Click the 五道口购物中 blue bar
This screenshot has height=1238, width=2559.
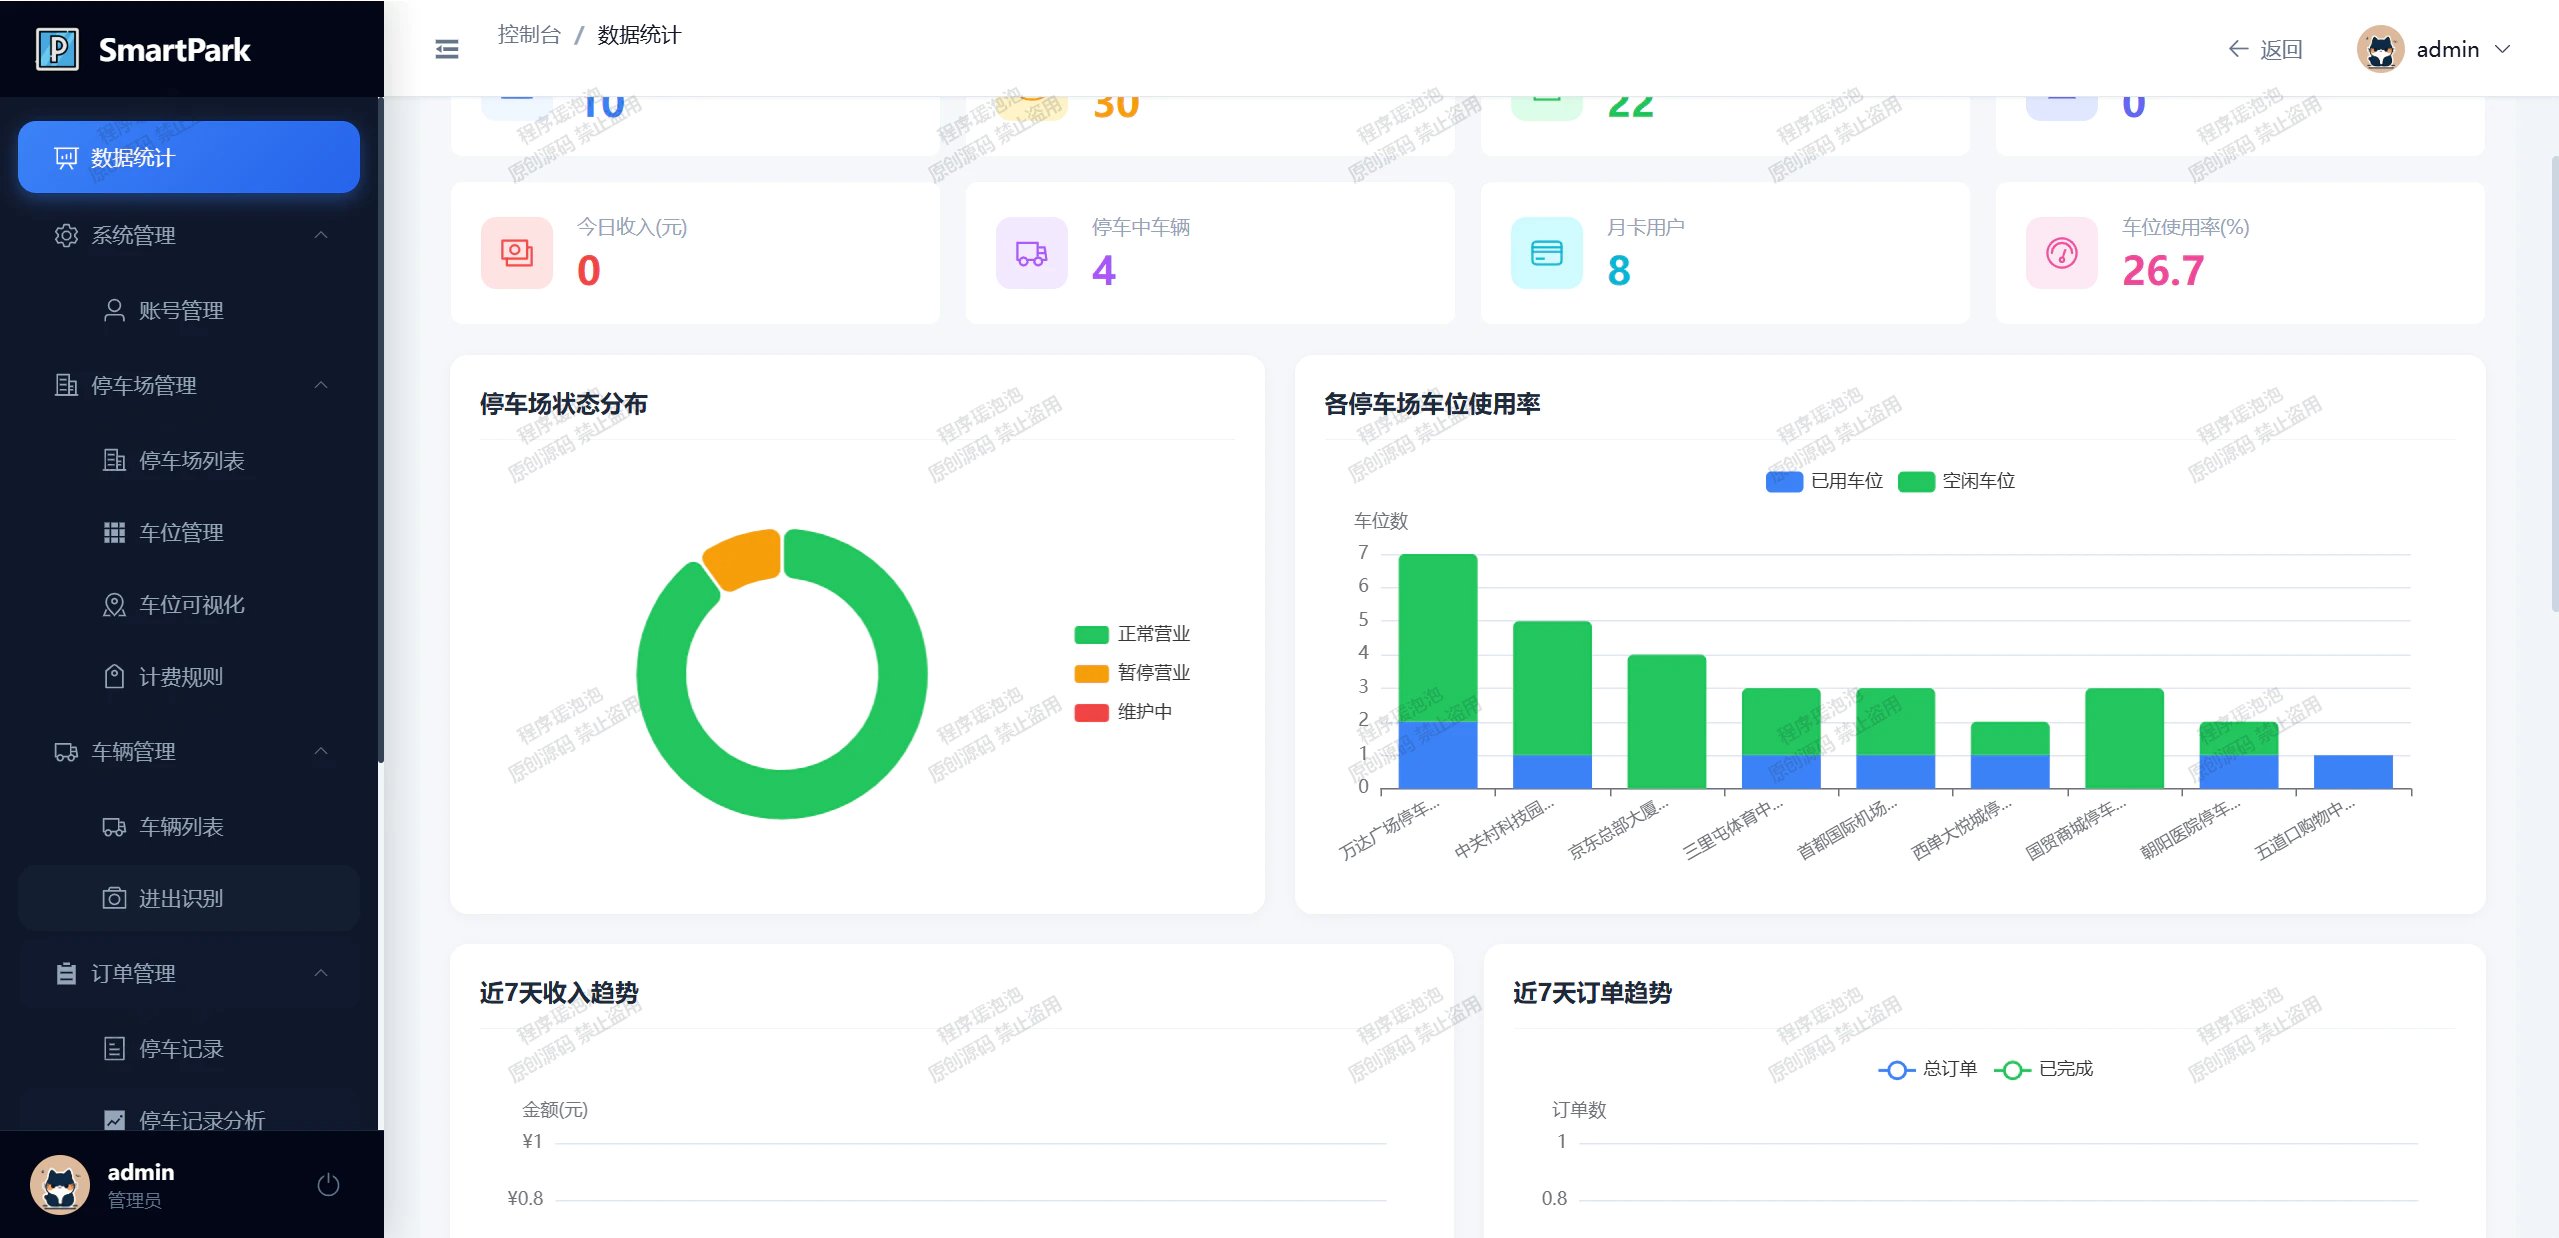(x=2353, y=772)
